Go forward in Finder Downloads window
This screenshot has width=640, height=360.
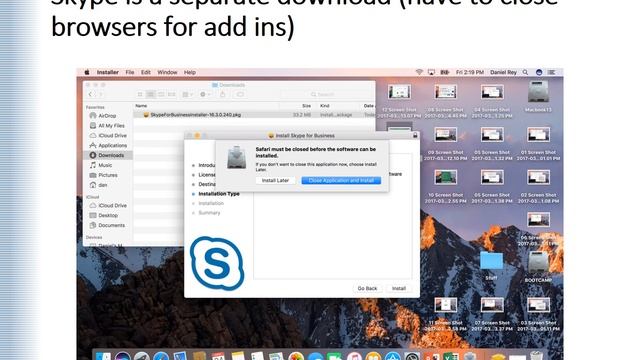tap(100, 94)
